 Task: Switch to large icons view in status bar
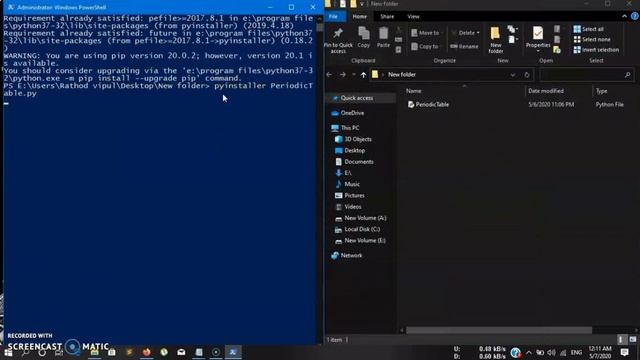coord(633,340)
